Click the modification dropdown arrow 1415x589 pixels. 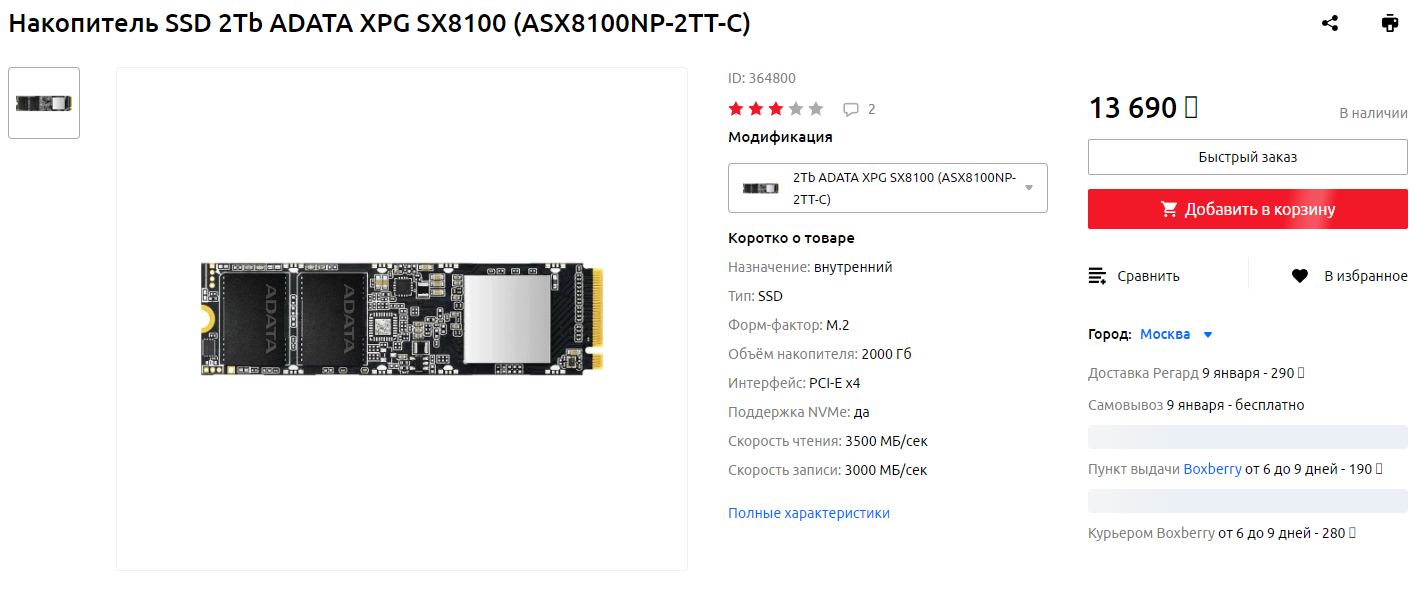tap(1029, 188)
